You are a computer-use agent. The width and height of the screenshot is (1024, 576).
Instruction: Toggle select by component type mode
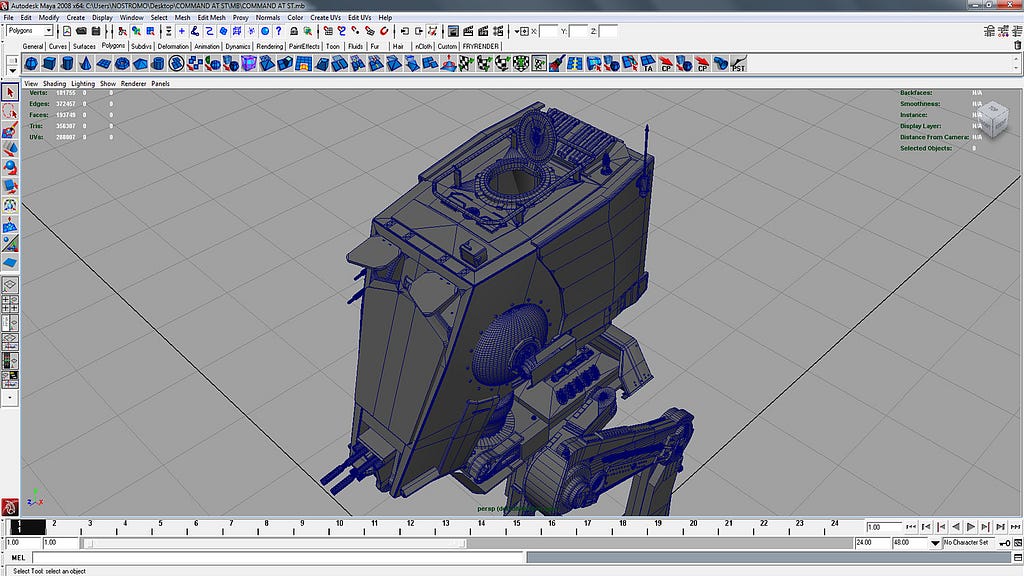150,31
